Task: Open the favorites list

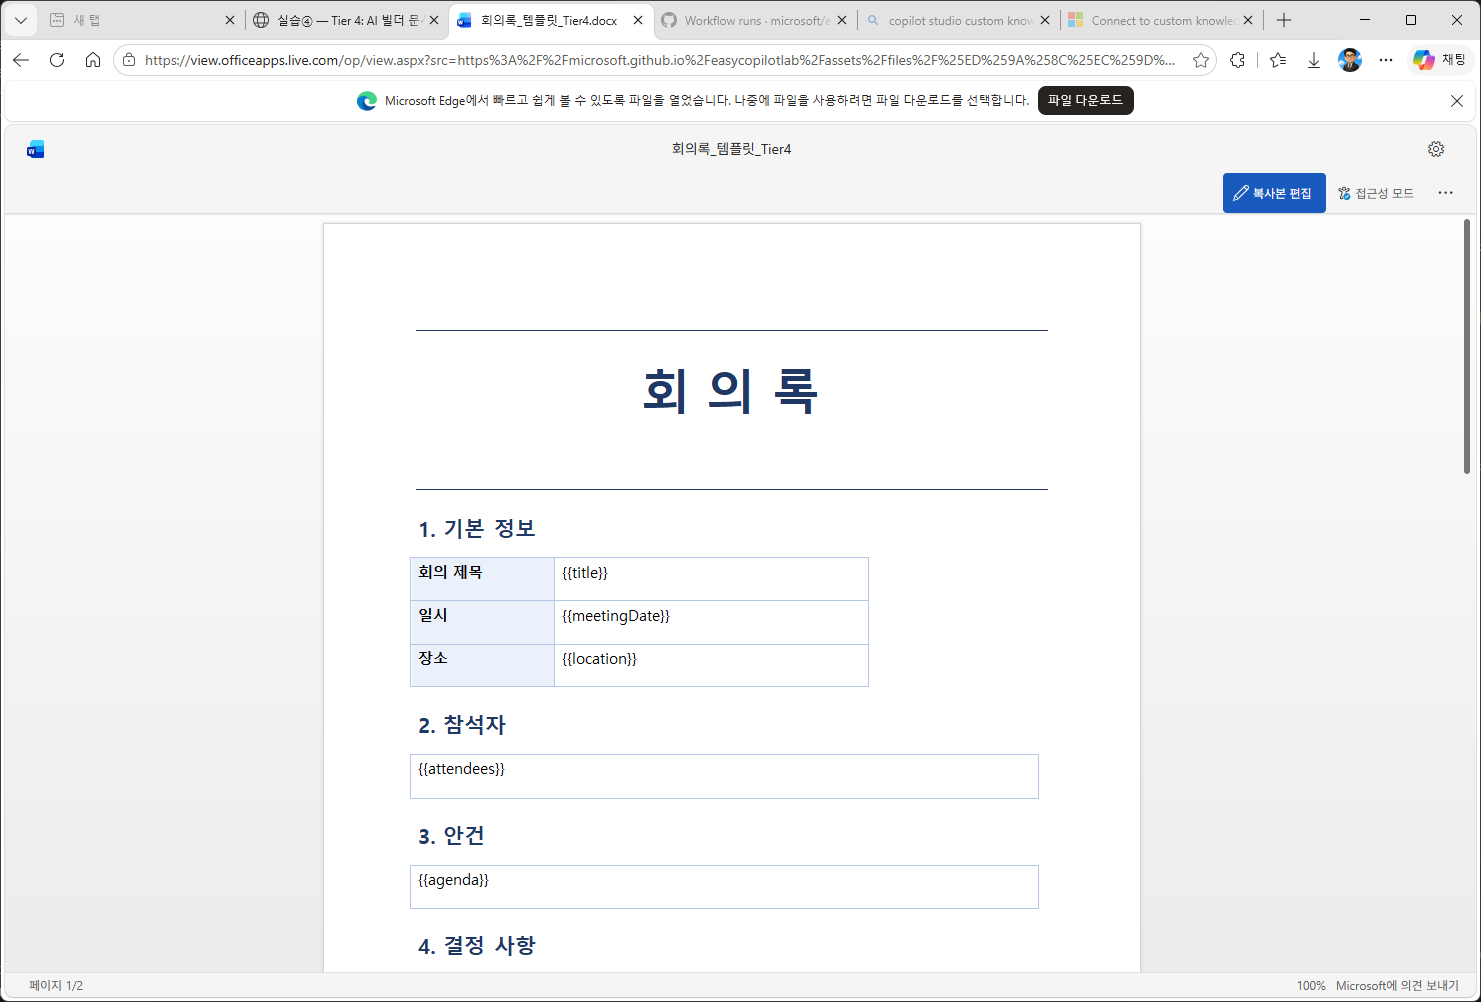Action: [x=1278, y=60]
